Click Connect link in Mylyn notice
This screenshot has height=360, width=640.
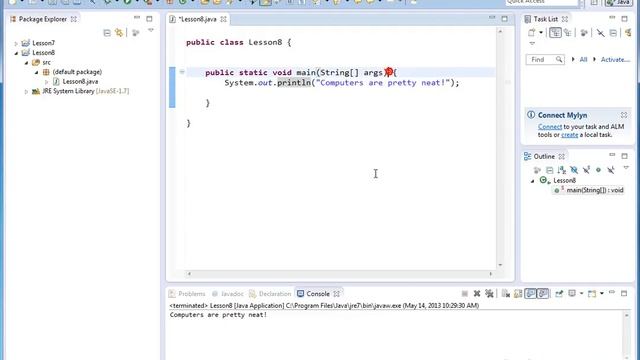pos(550,127)
